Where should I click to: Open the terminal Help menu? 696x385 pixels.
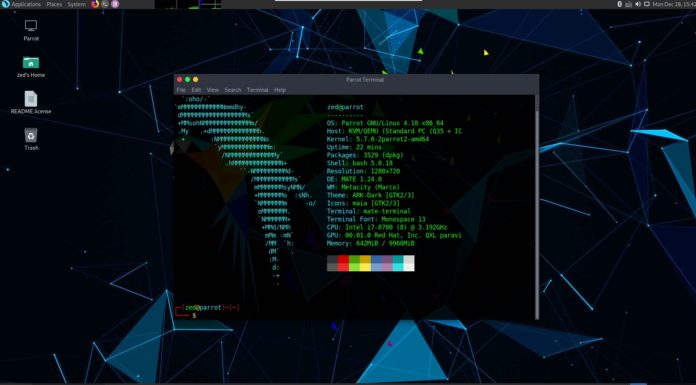click(x=280, y=90)
